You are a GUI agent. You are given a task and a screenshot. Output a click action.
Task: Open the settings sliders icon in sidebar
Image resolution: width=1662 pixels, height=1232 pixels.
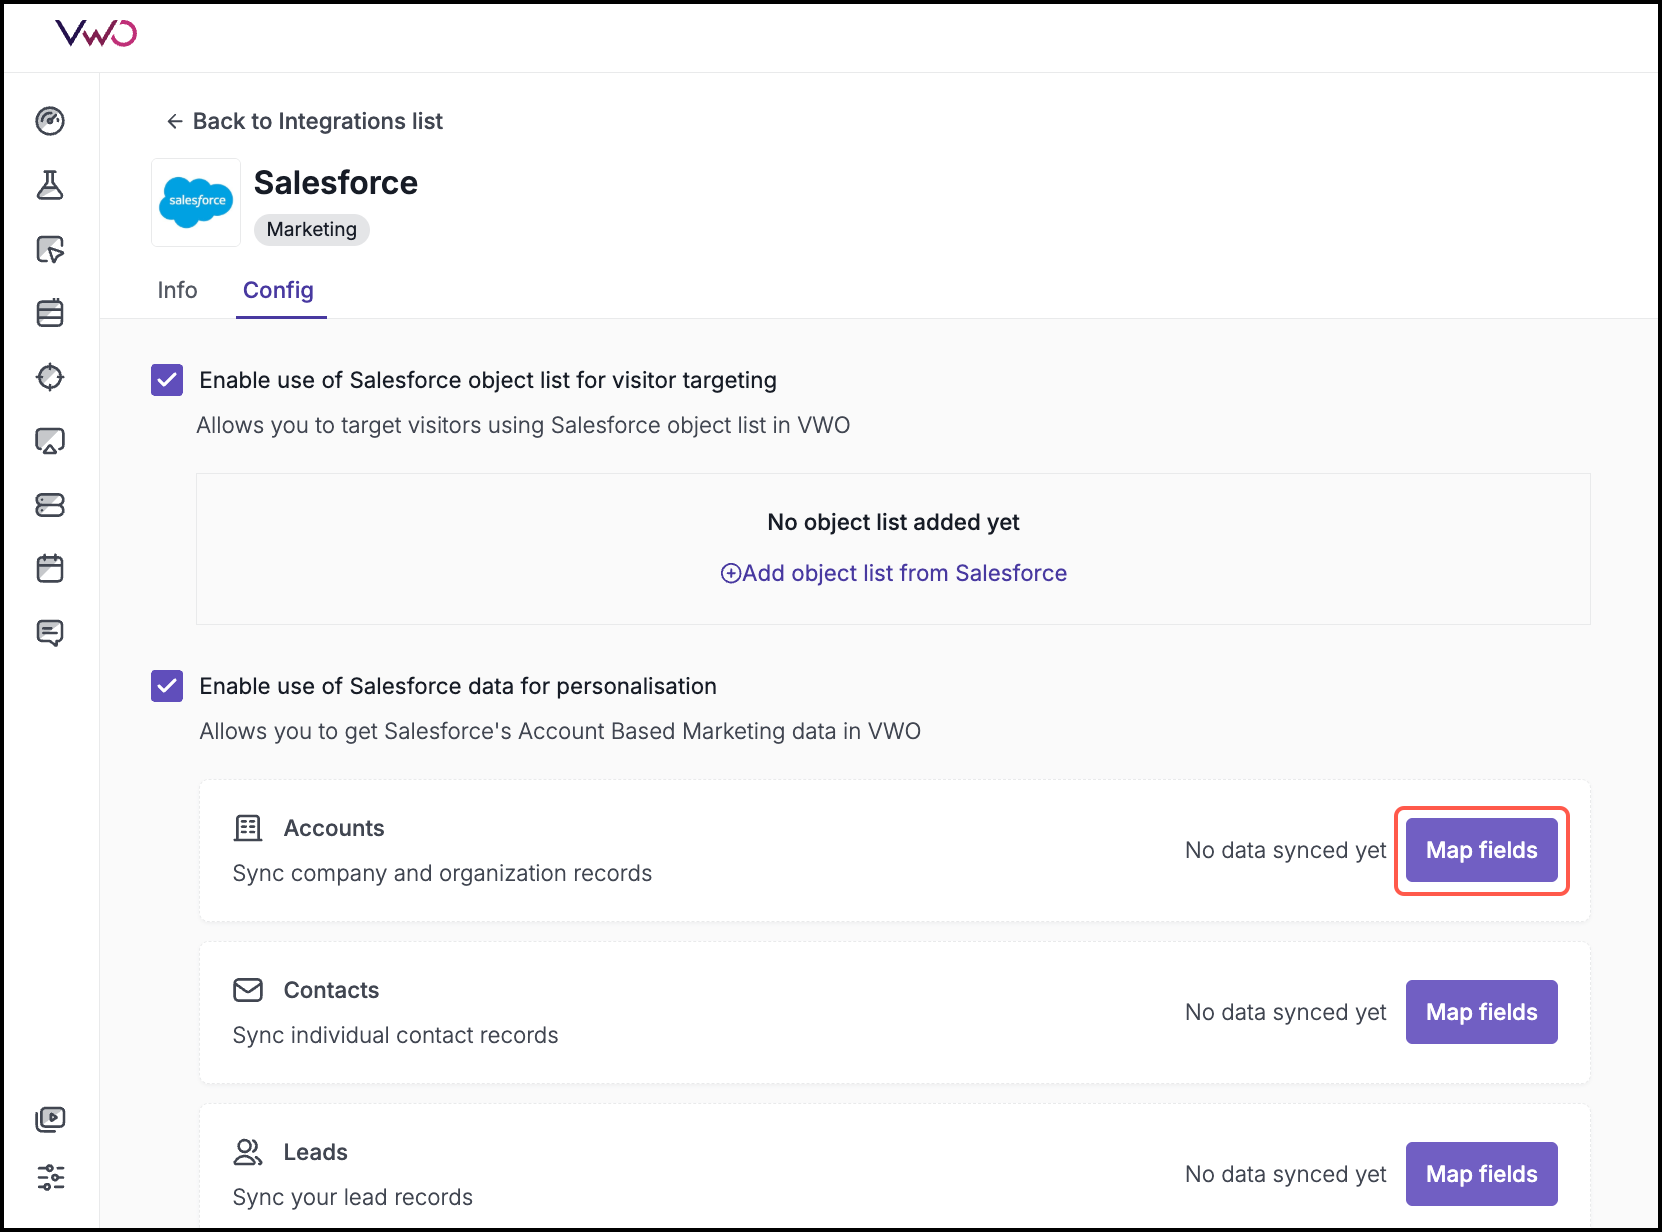(x=50, y=1177)
